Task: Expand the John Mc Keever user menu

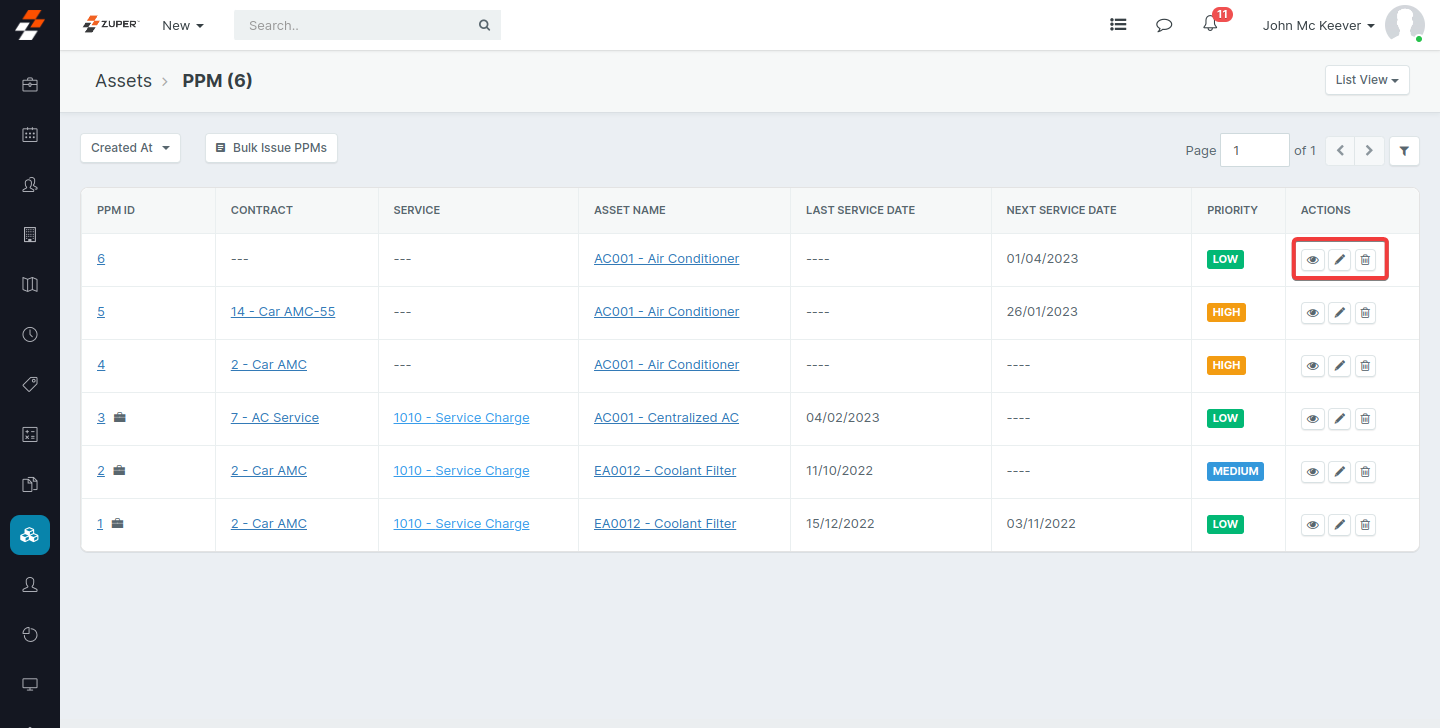Action: pos(1318,26)
